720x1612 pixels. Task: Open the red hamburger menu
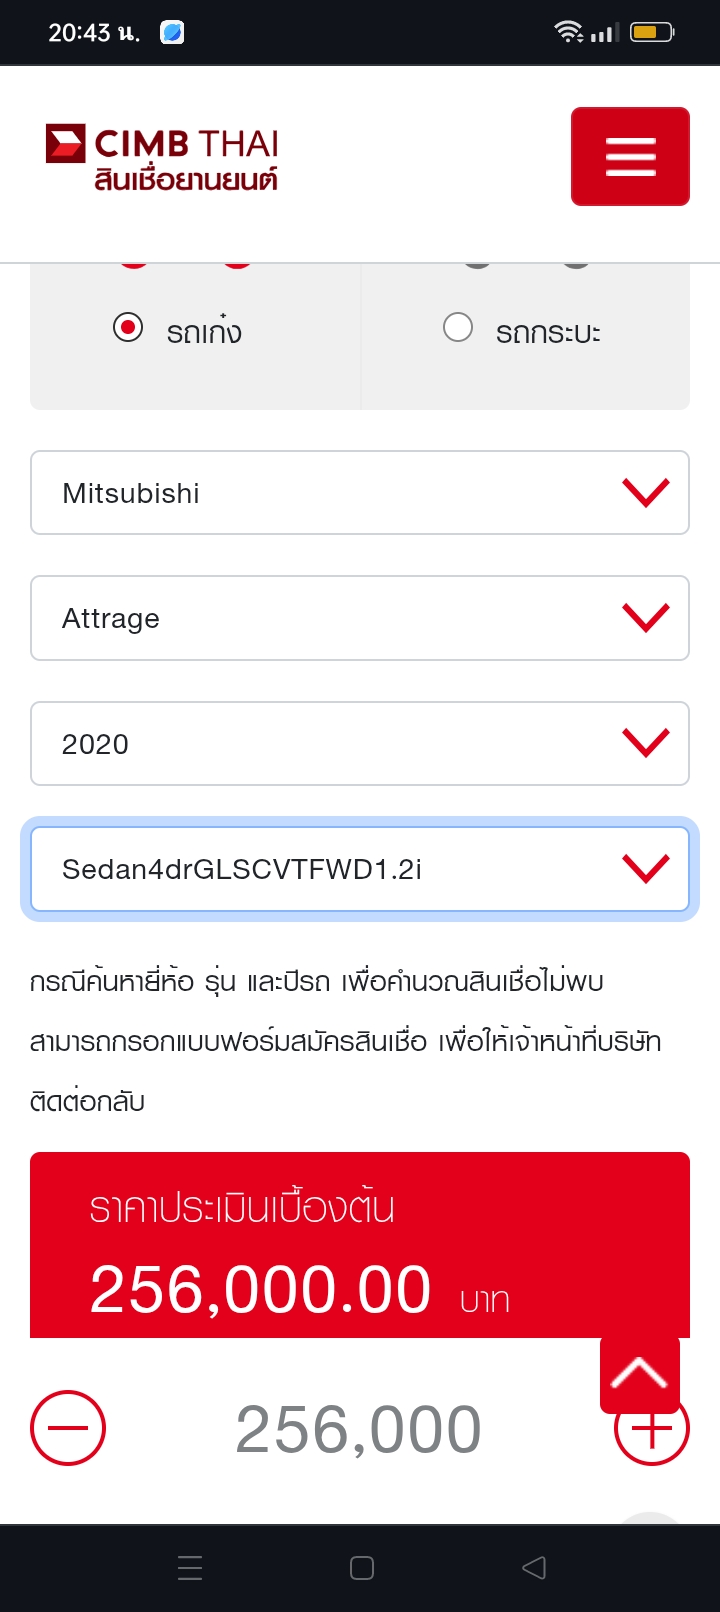[x=630, y=157]
